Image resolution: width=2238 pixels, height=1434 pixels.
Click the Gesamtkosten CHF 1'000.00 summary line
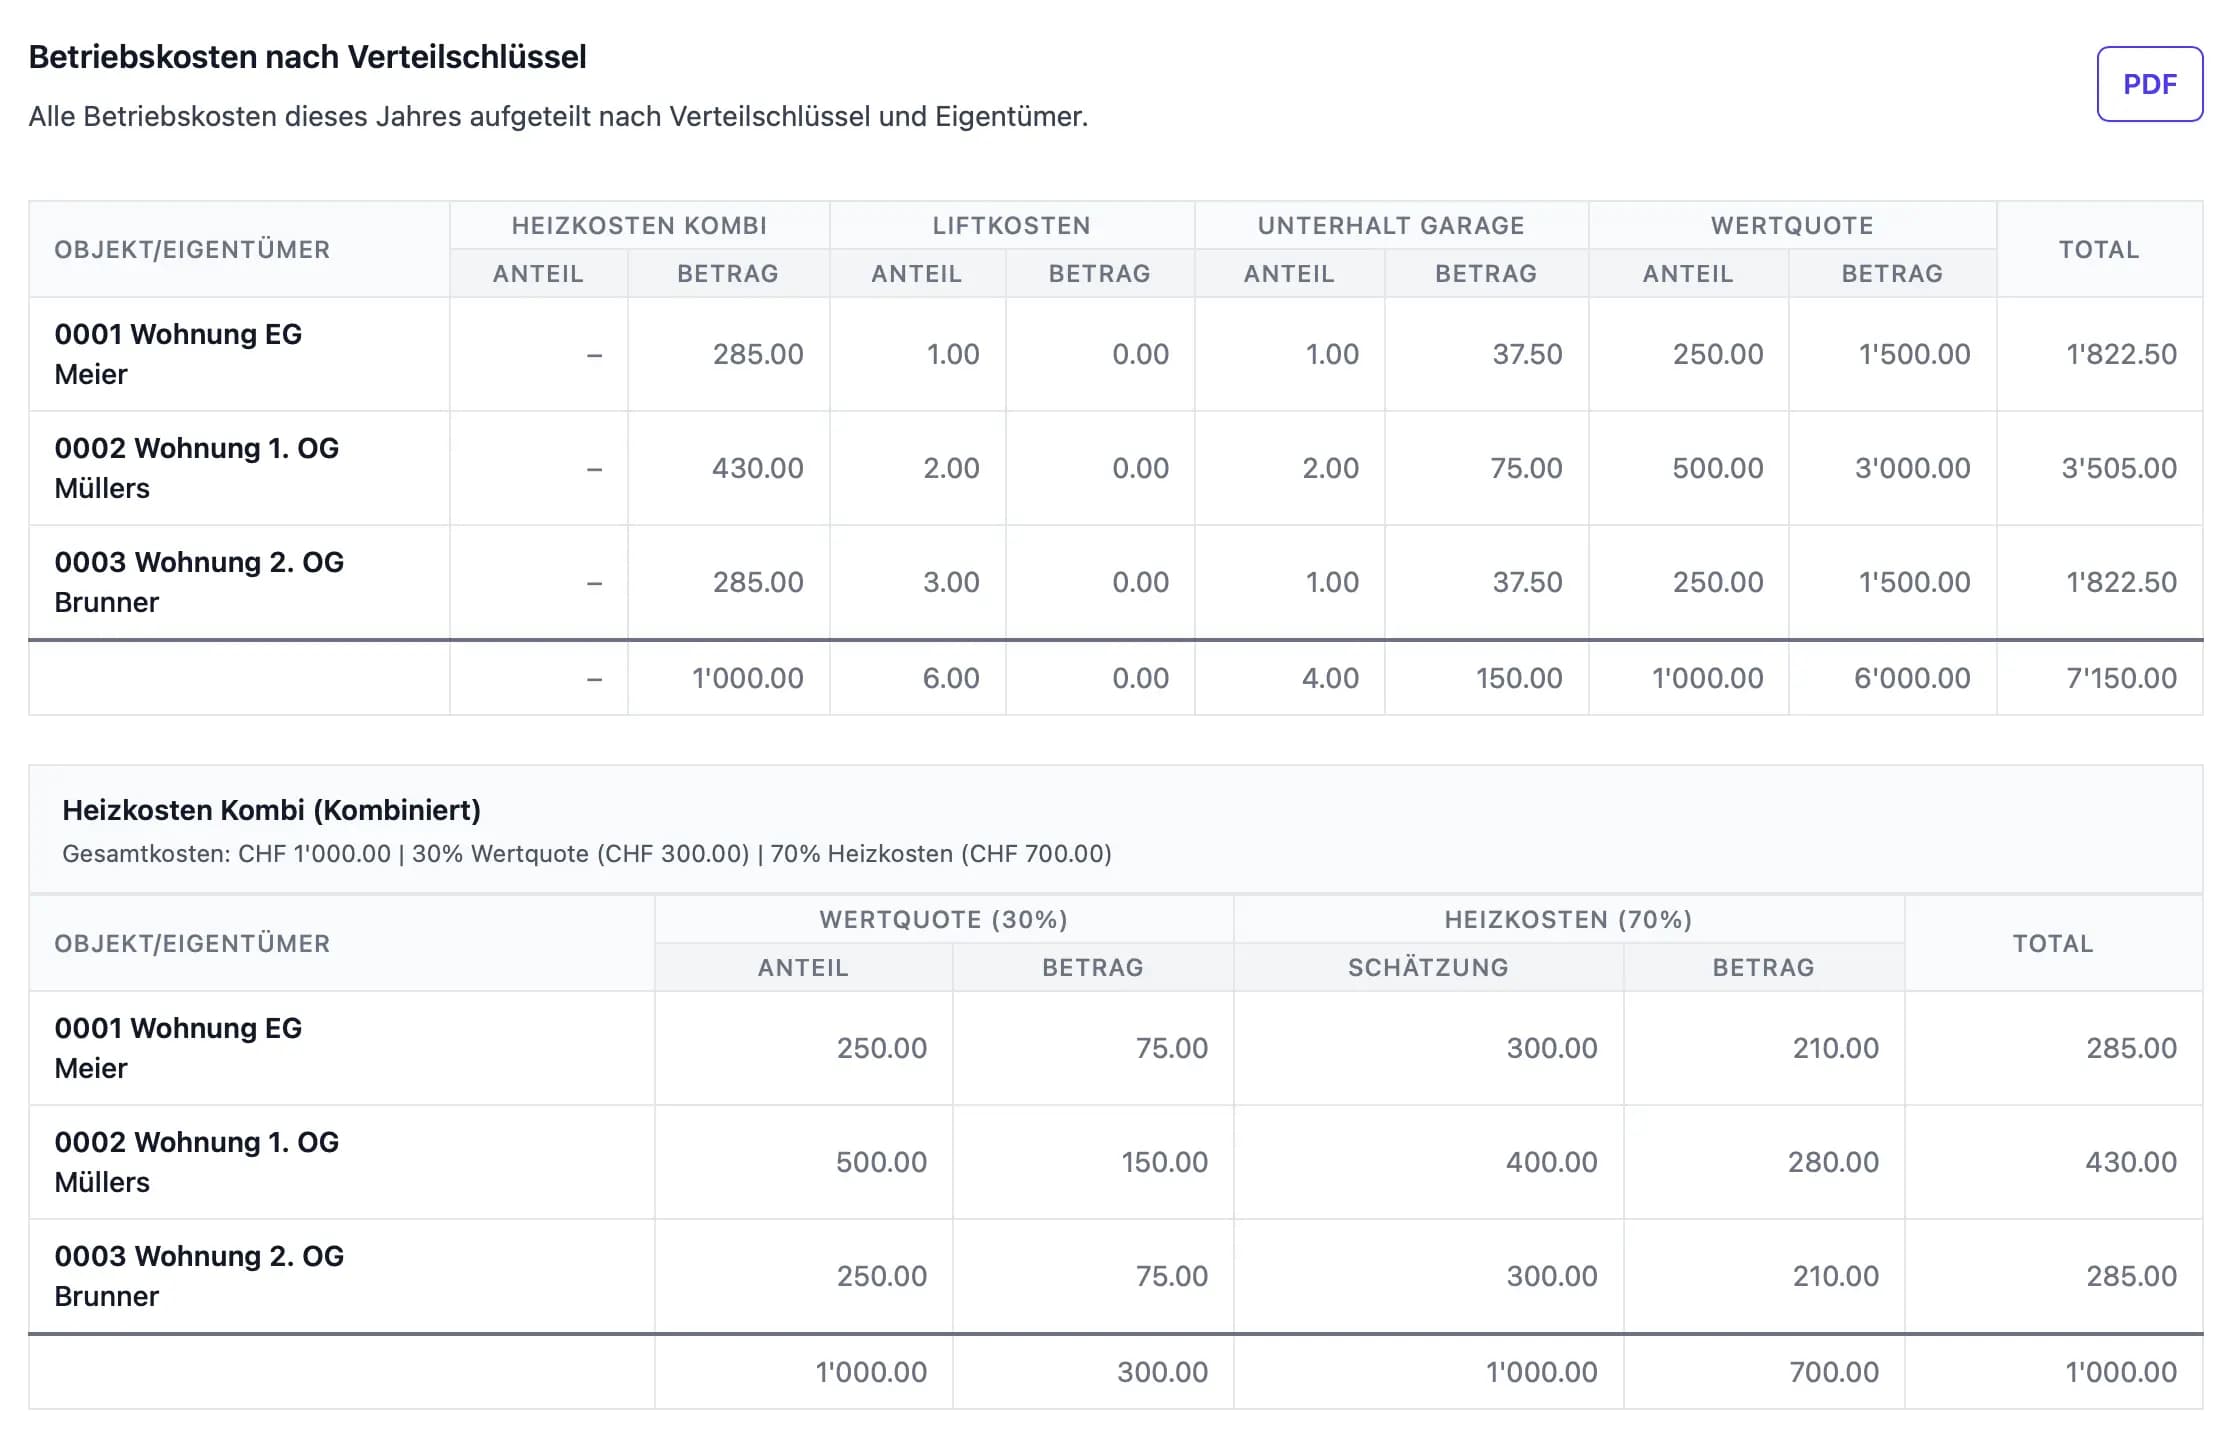(586, 854)
